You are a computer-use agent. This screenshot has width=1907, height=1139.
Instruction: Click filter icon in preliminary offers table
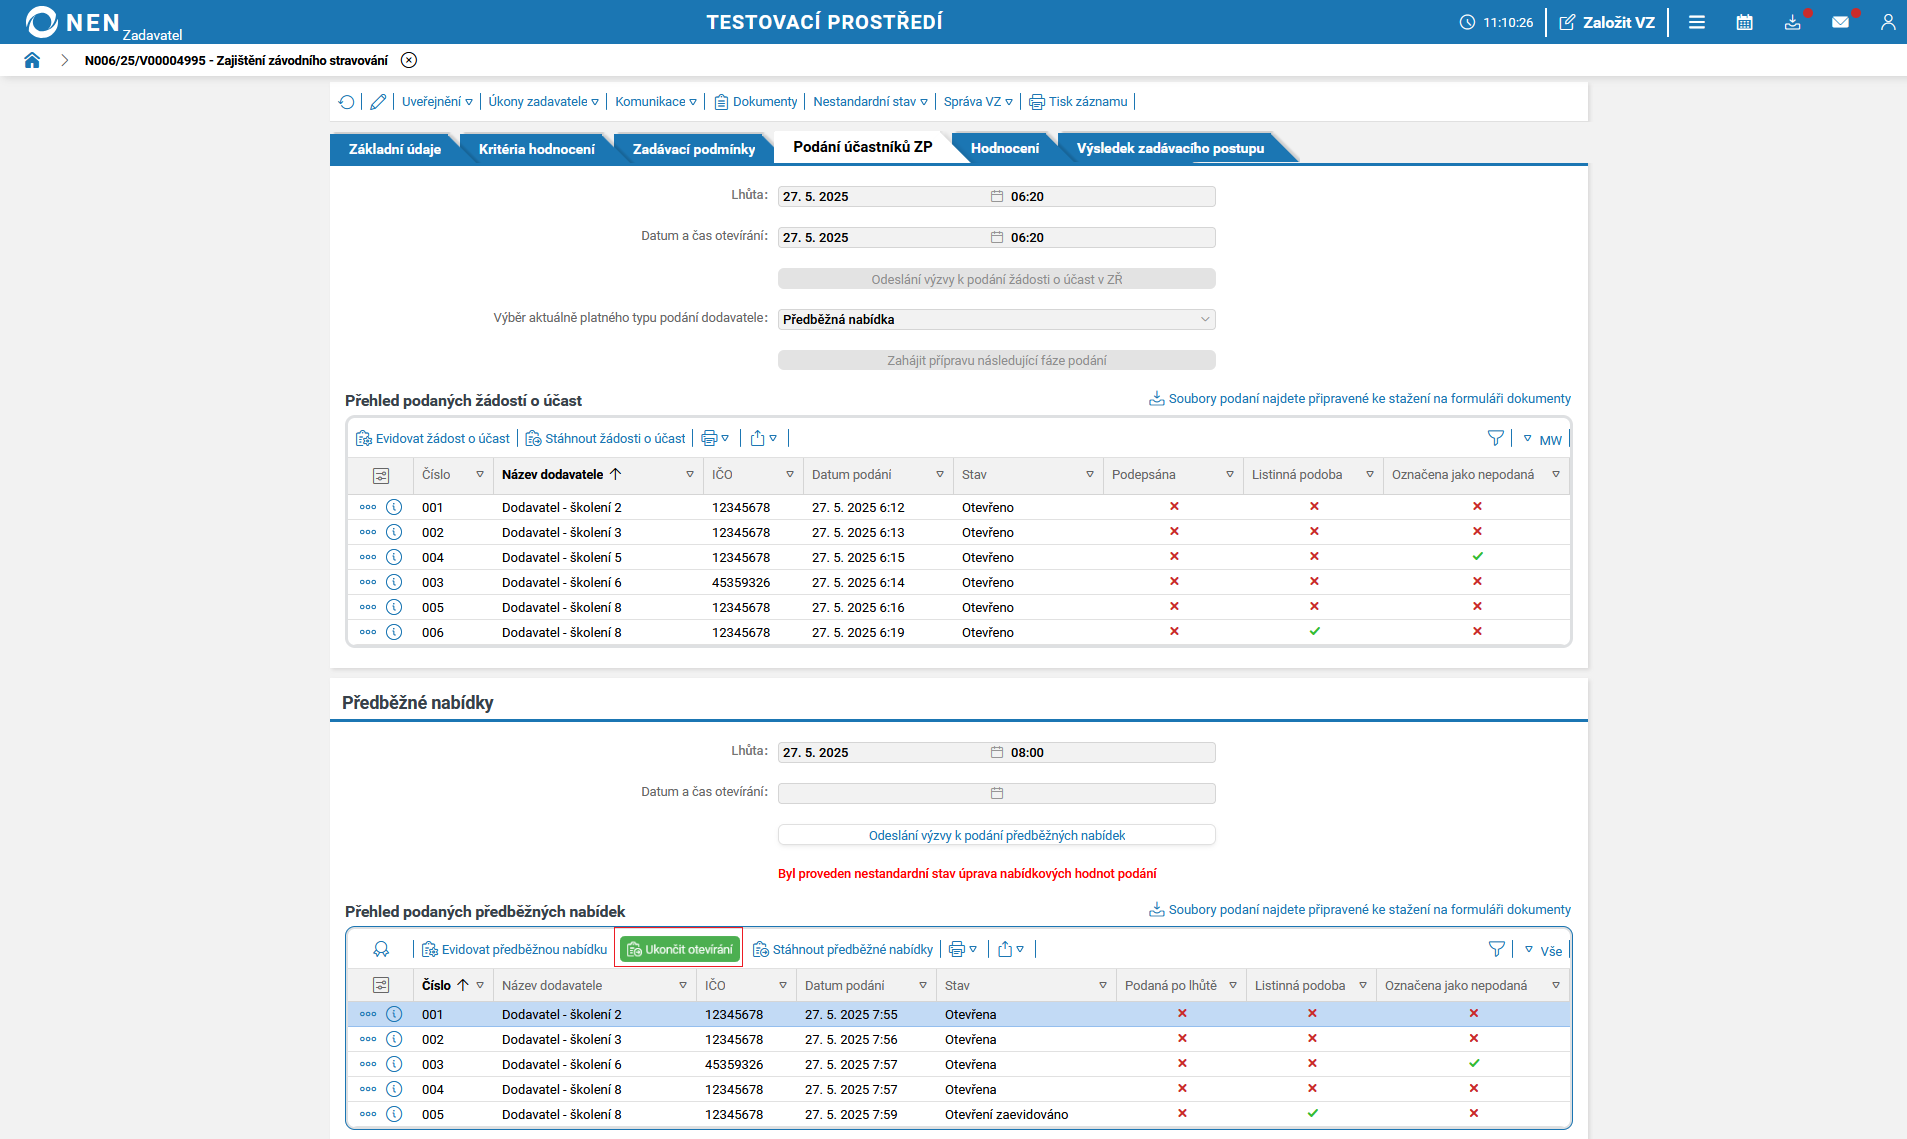pos(1496,949)
